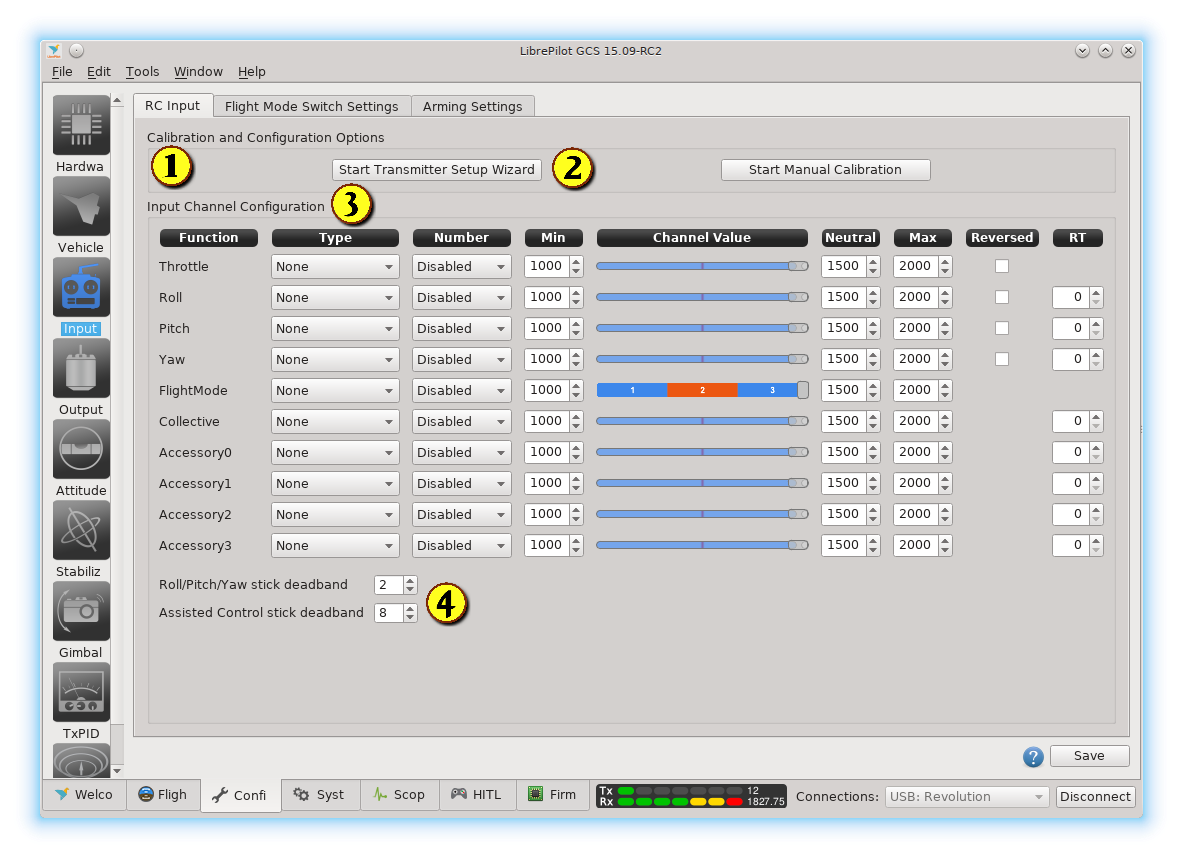Open the Connections USB: Revolution dropdown
1183x858 pixels.
point(966,796)
